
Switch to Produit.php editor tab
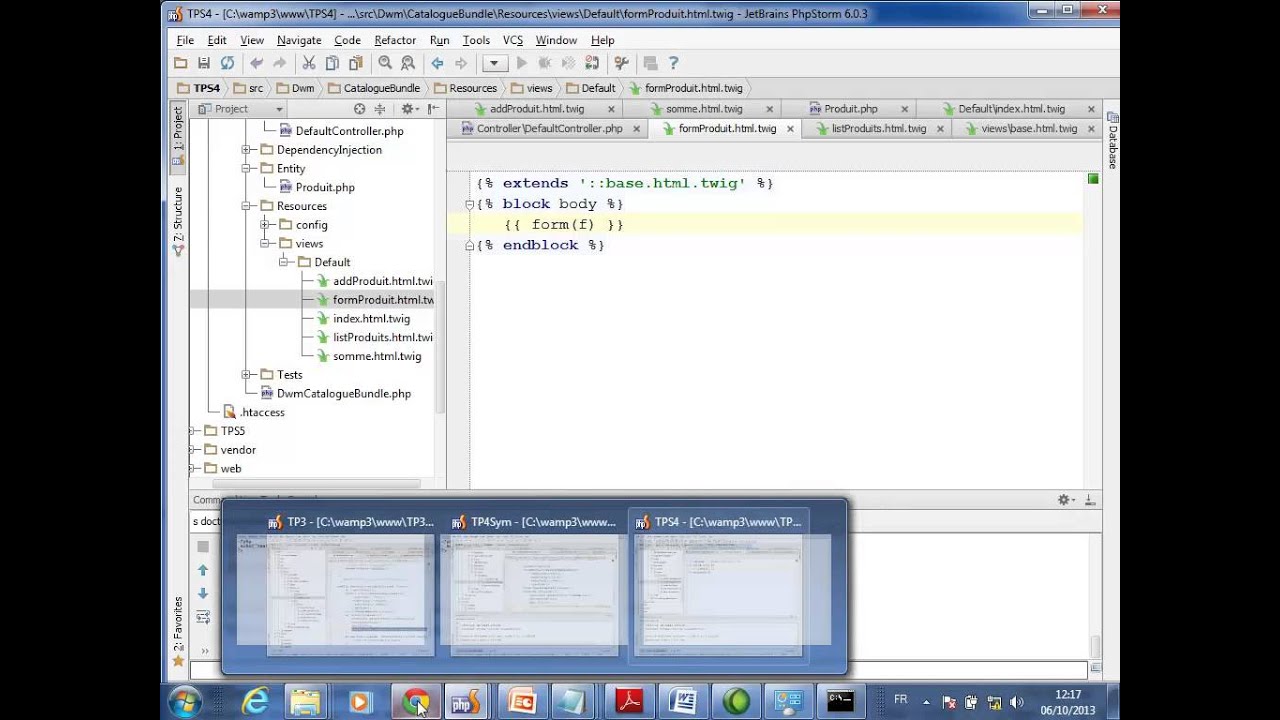pyautogui.click(x=850, y=109)
